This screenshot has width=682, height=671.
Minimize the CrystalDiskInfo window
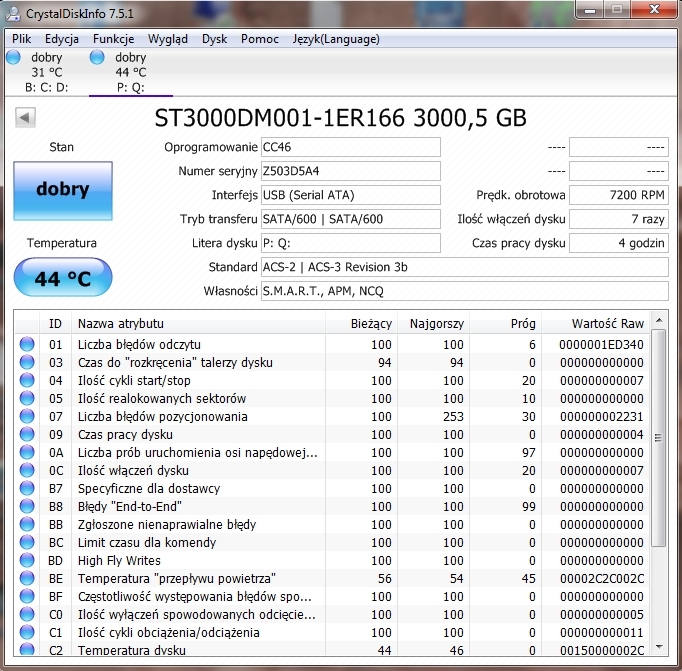pos(590,10)
